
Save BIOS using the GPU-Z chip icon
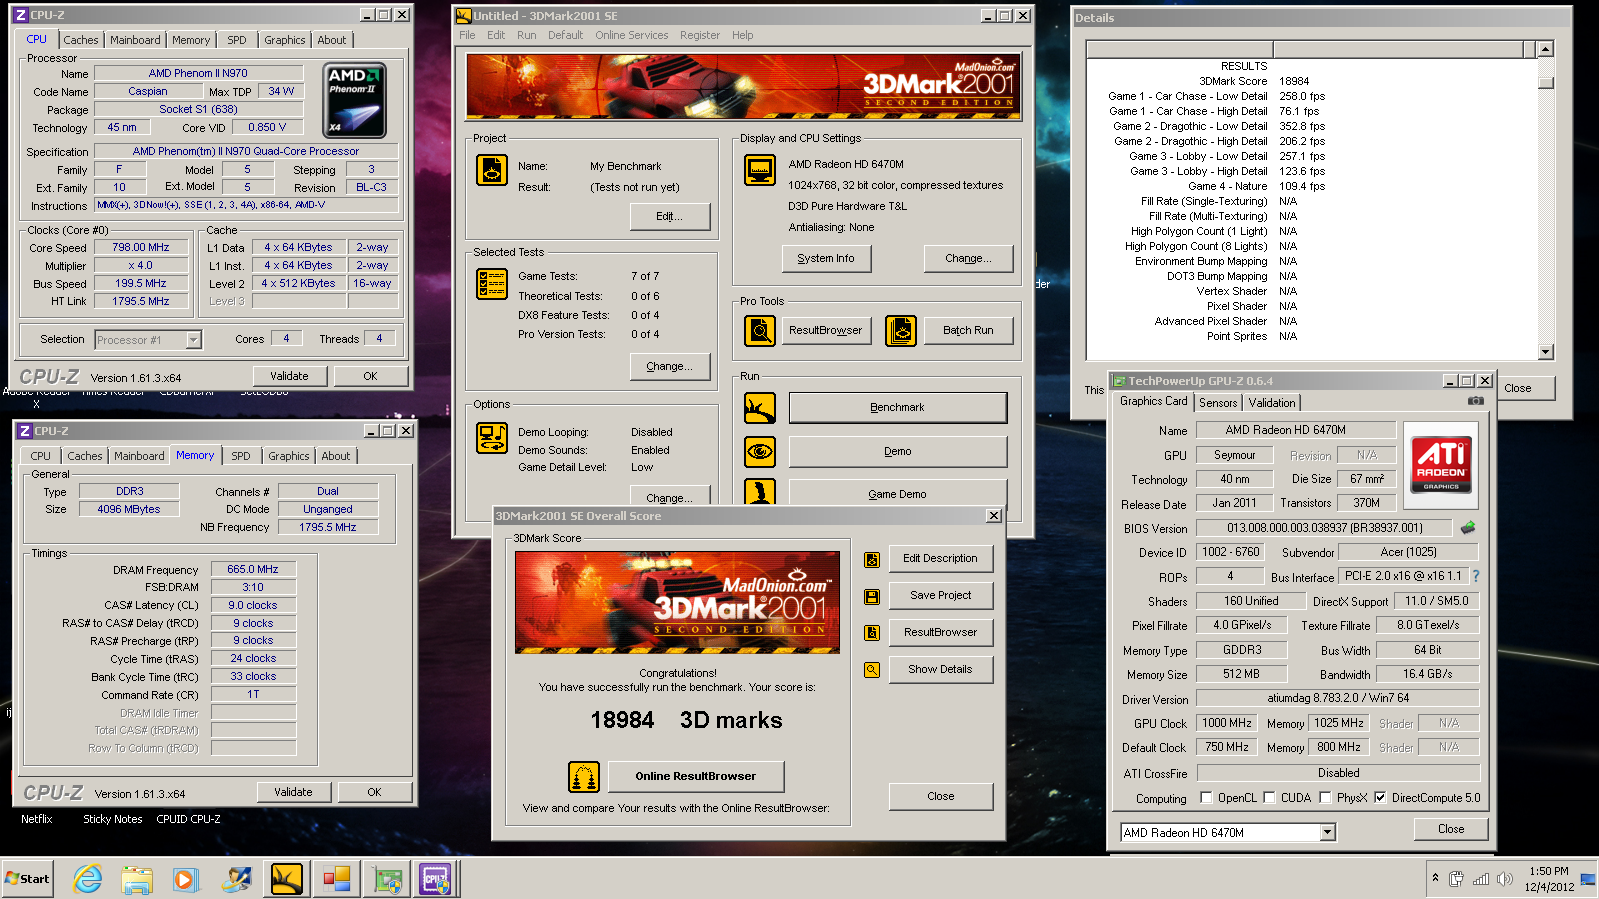coord(1468,527)
